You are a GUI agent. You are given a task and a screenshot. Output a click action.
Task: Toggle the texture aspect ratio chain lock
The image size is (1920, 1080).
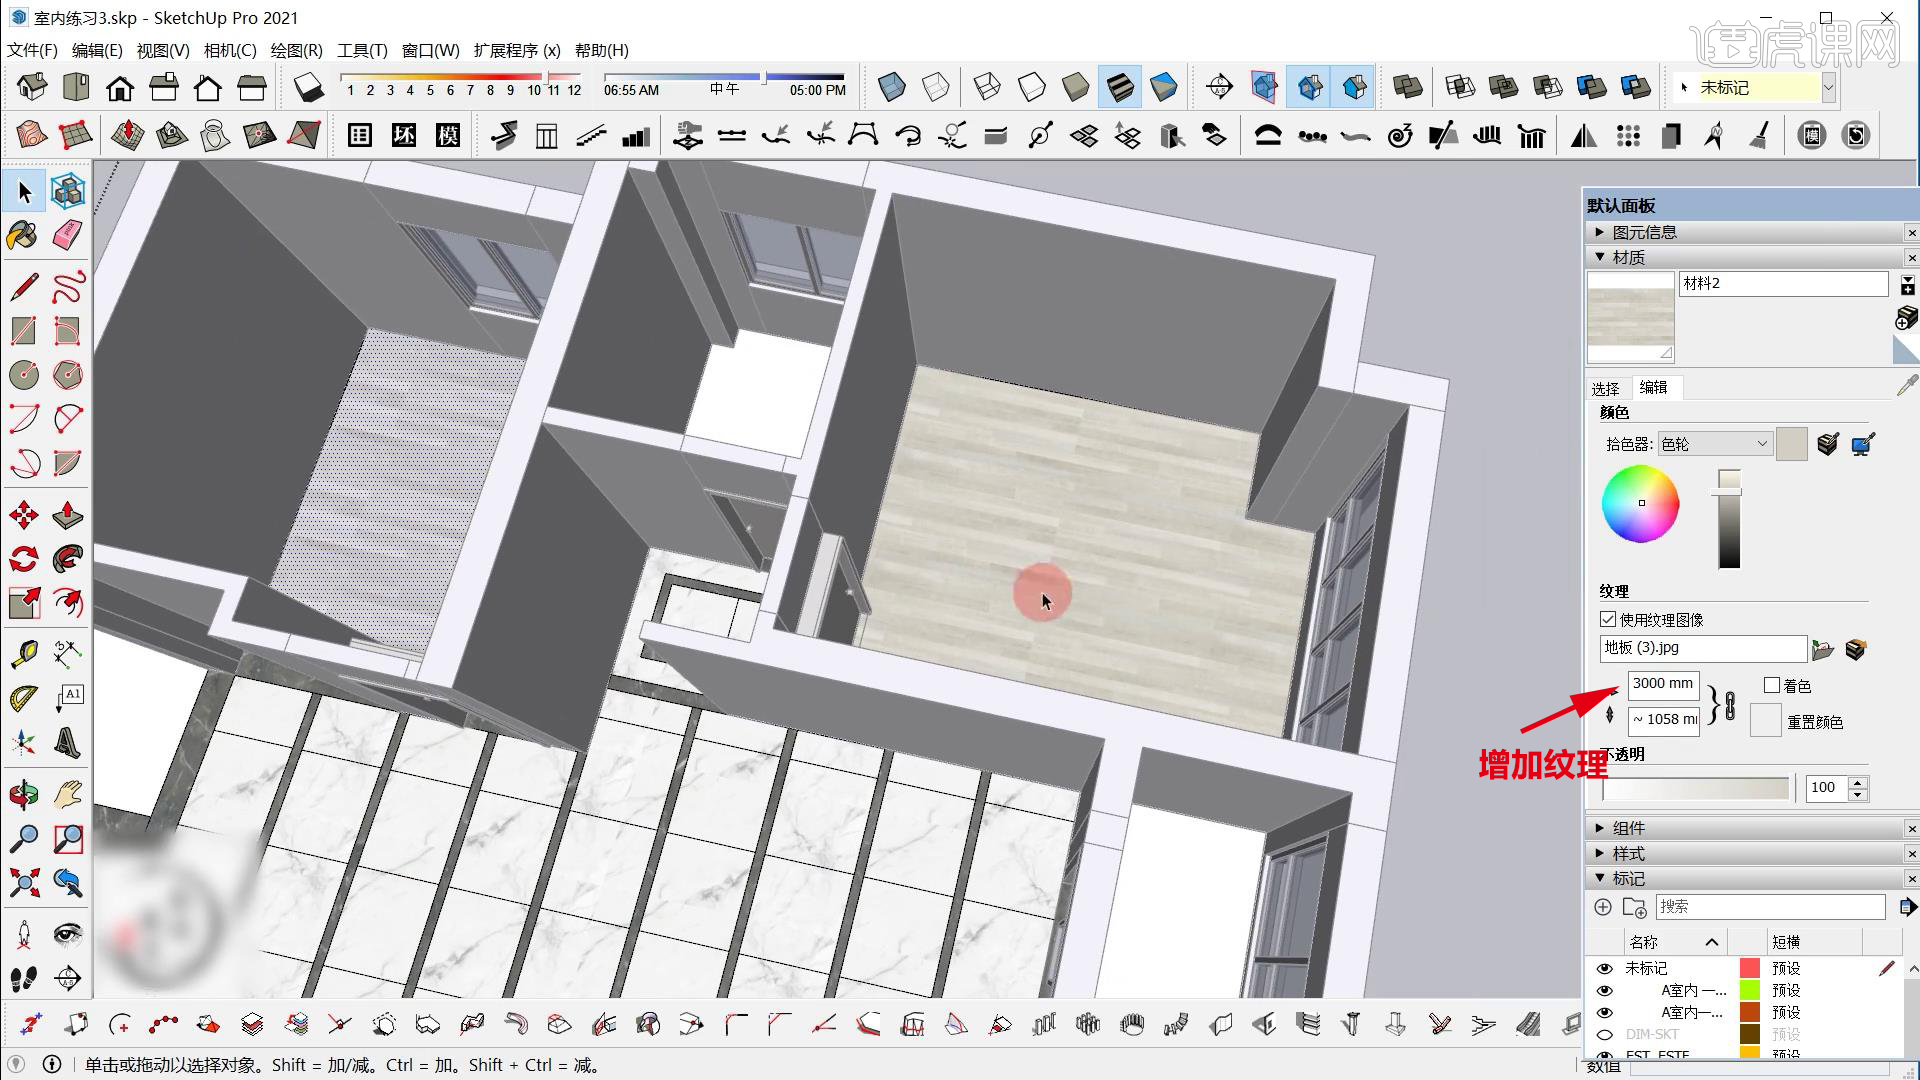(x=1730, y=704)
